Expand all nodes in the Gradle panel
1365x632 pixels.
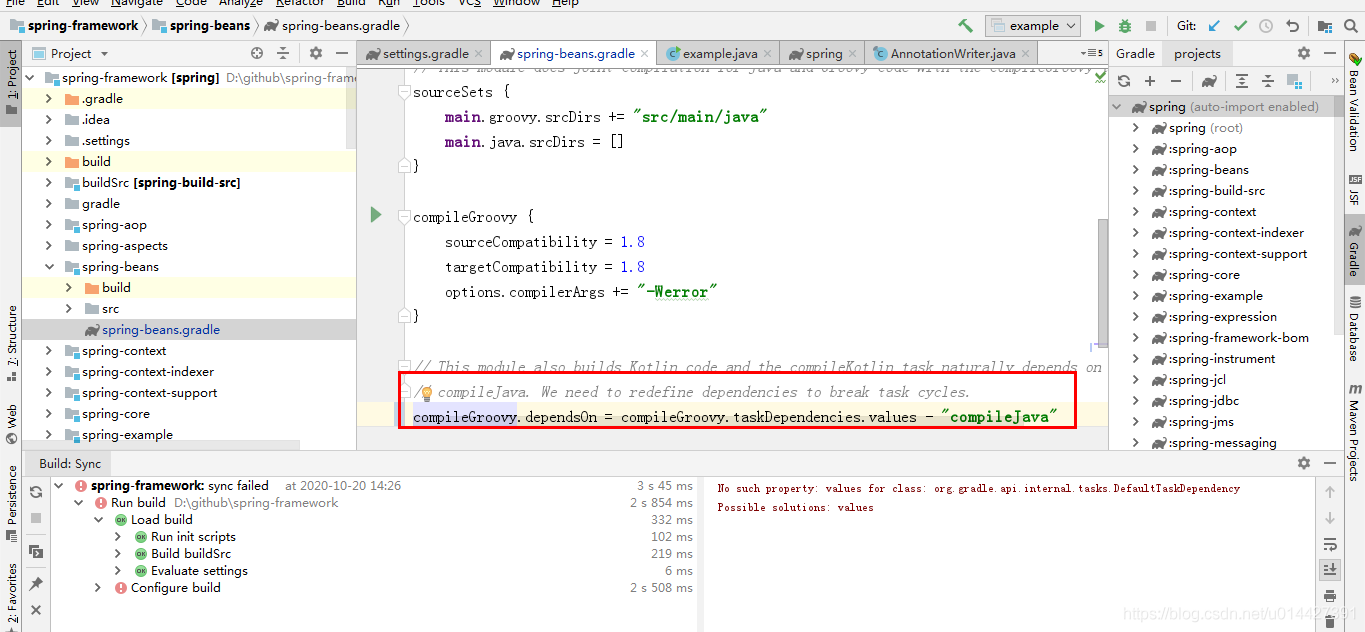point(1242,81)
